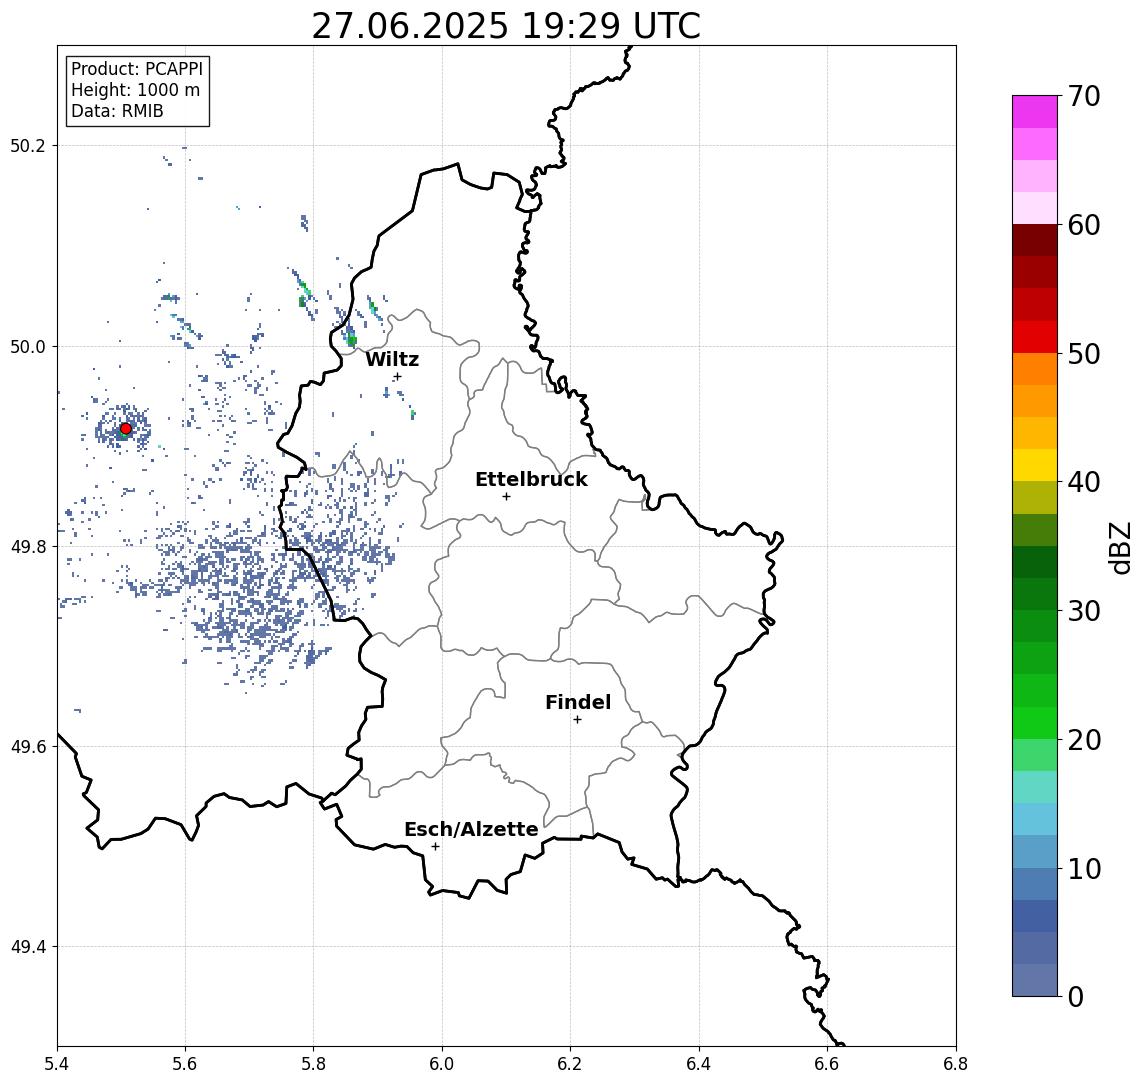
Task: Click the colorbar tick label 30
Action: click(1084, 611)
